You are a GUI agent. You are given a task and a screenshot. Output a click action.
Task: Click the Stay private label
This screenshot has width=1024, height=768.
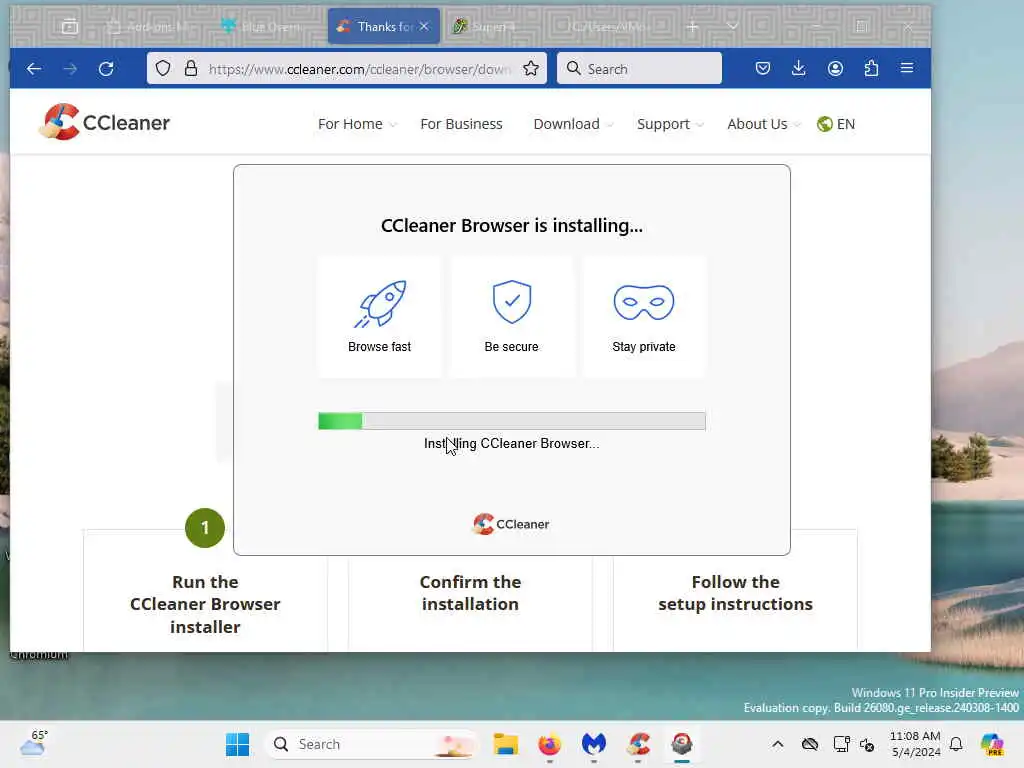click(644, 347)
